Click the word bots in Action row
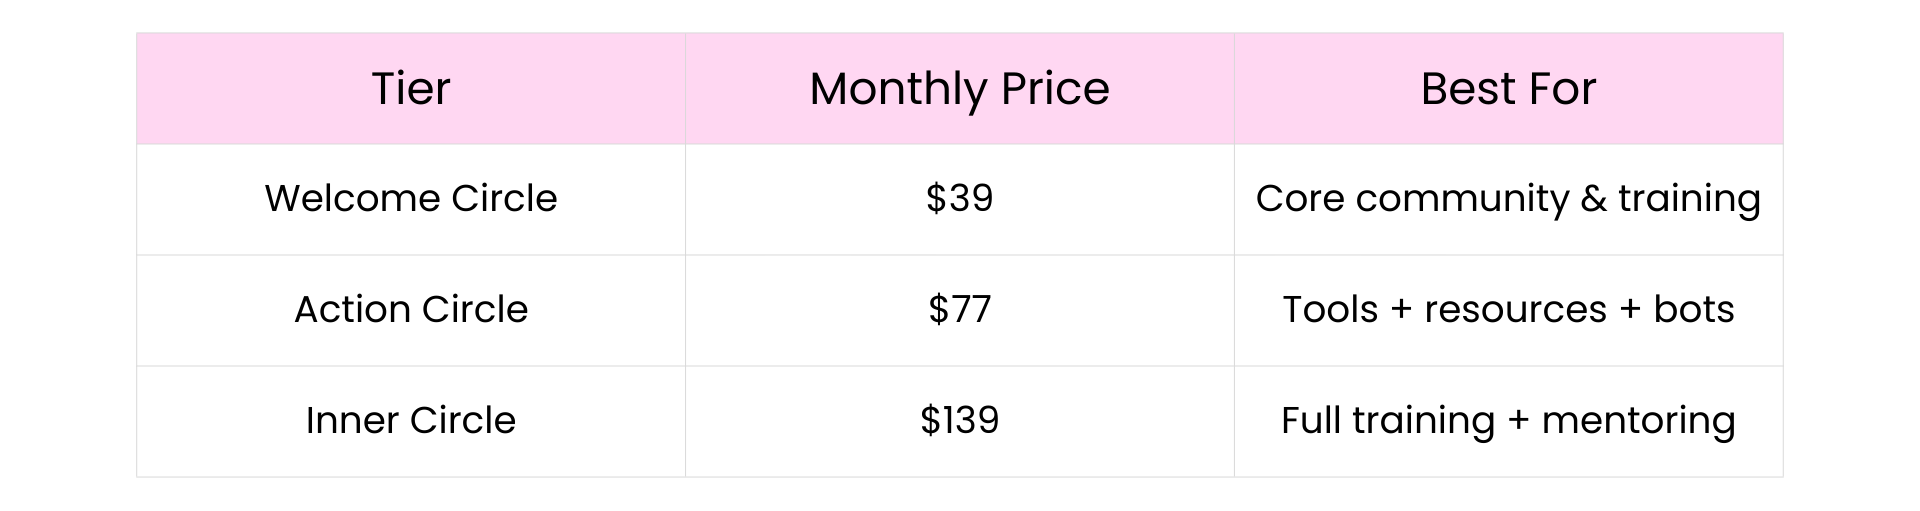 click(1693, 310)
